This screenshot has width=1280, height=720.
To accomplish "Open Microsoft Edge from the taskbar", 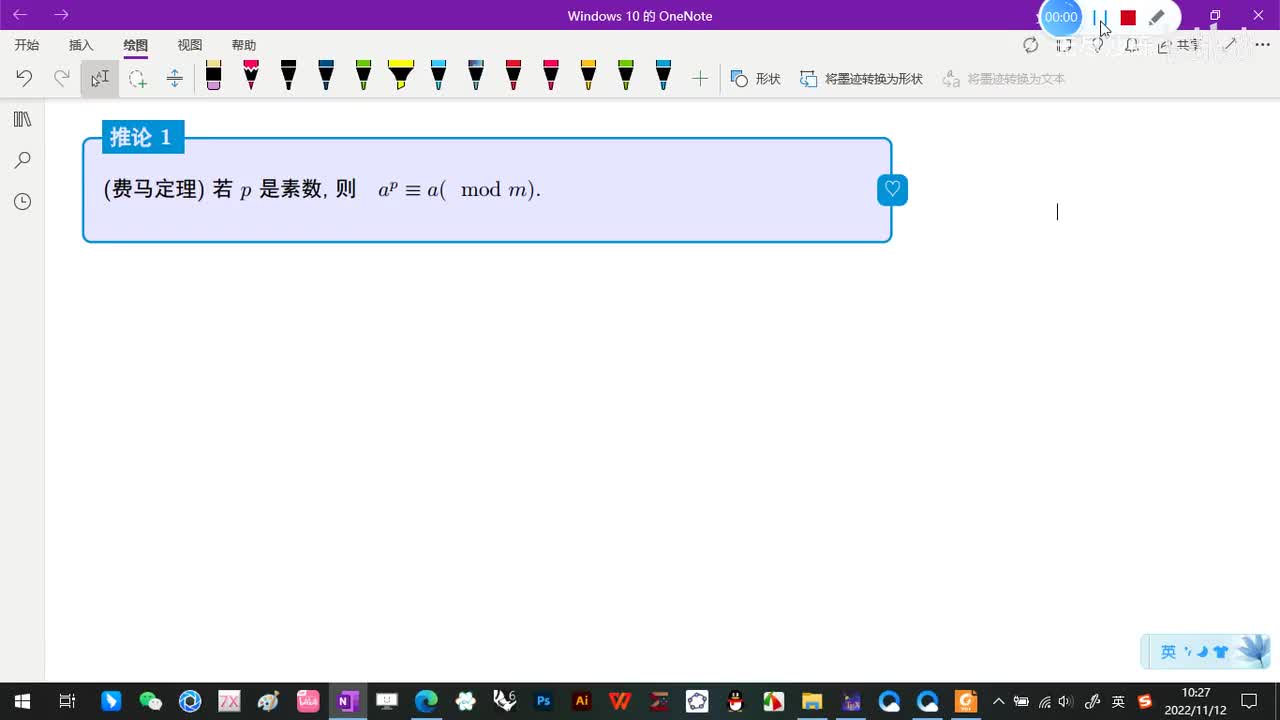I will pyautogui.click(x=426, y=701).
